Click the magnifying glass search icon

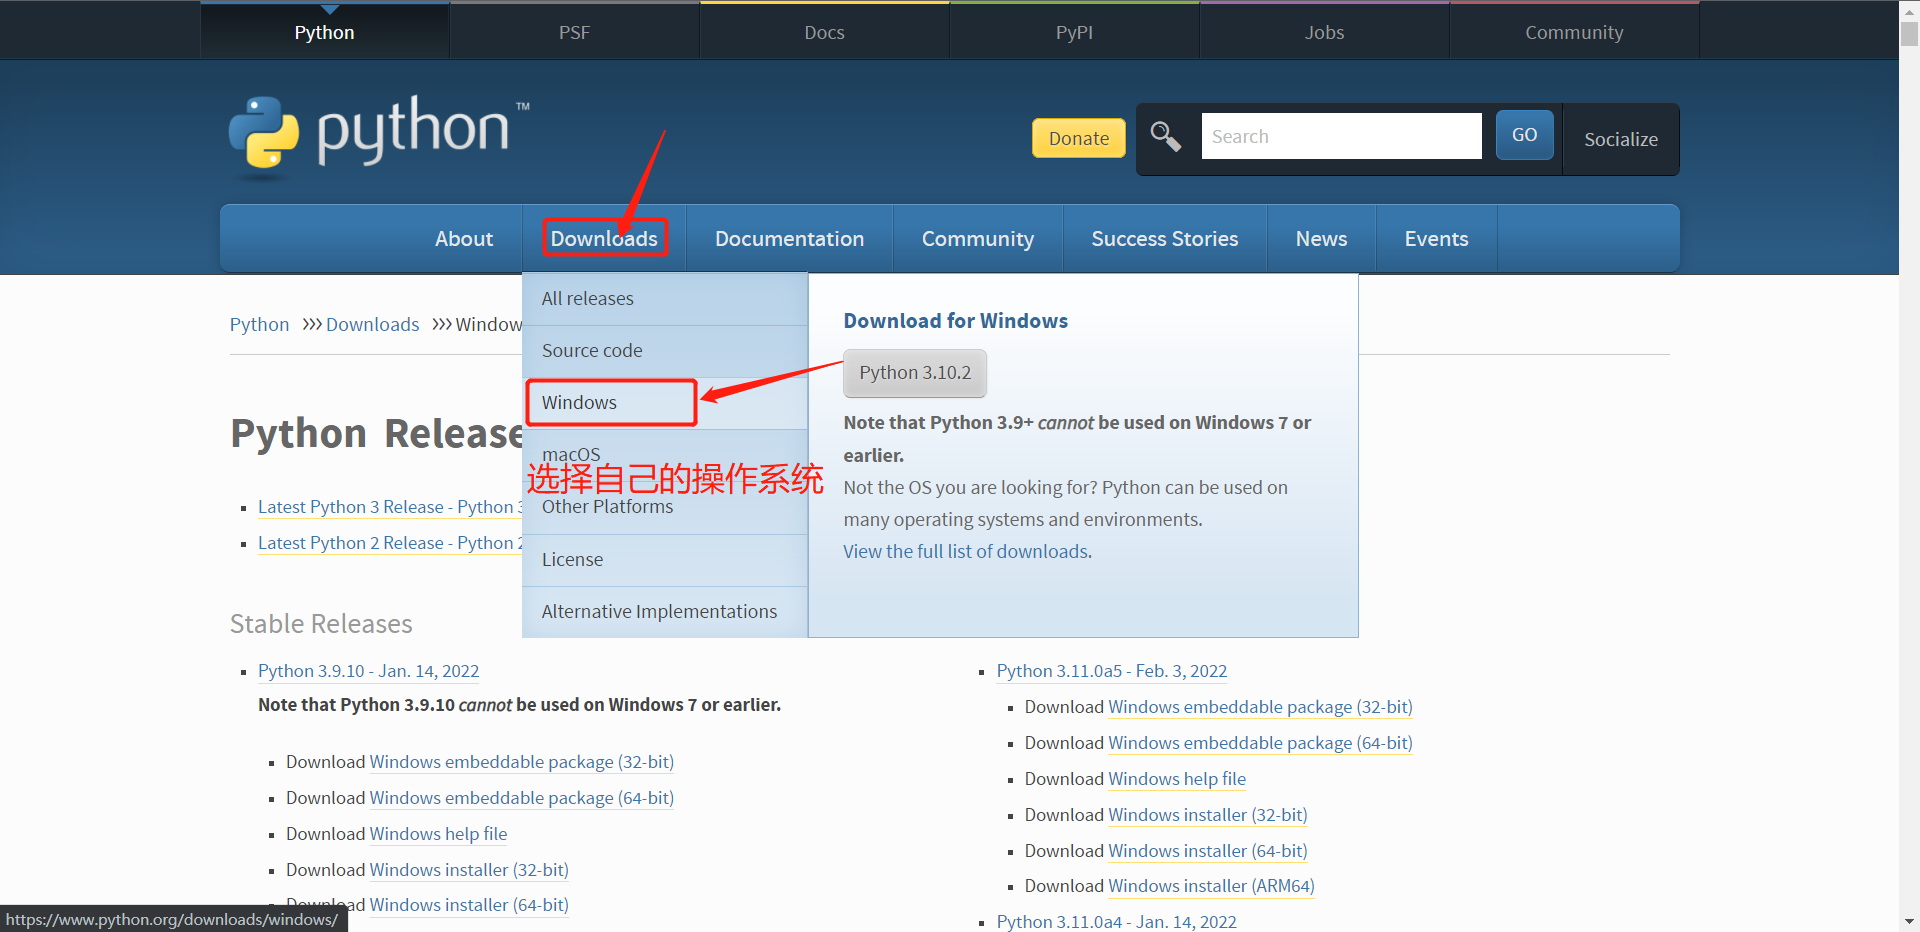(1166, 136)
